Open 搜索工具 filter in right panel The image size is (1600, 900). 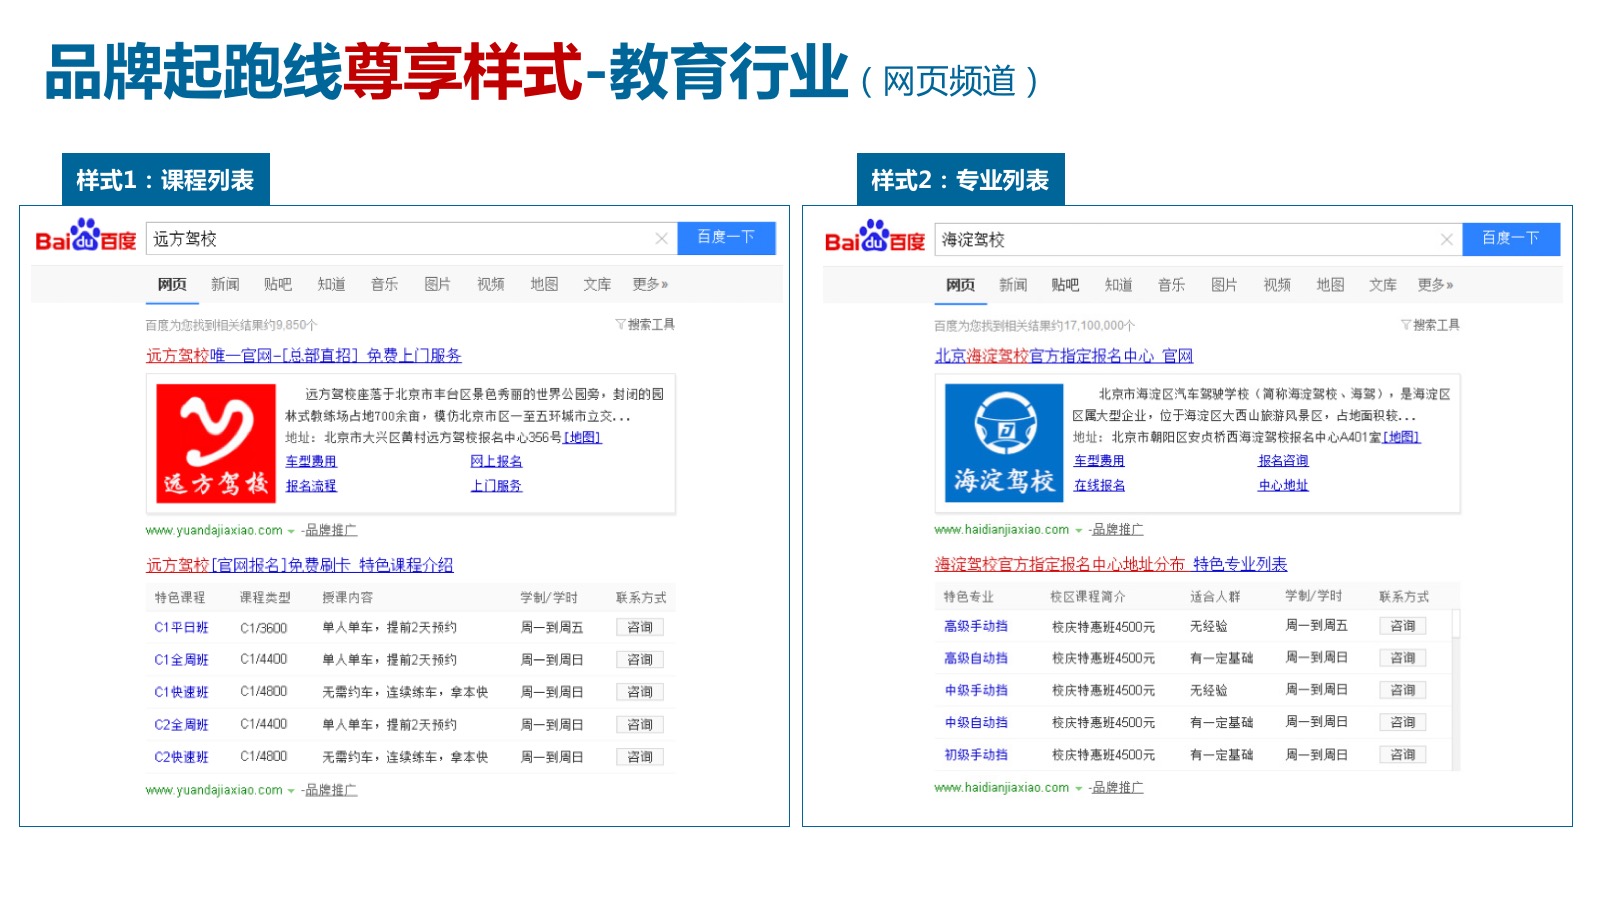point(1430,325)
